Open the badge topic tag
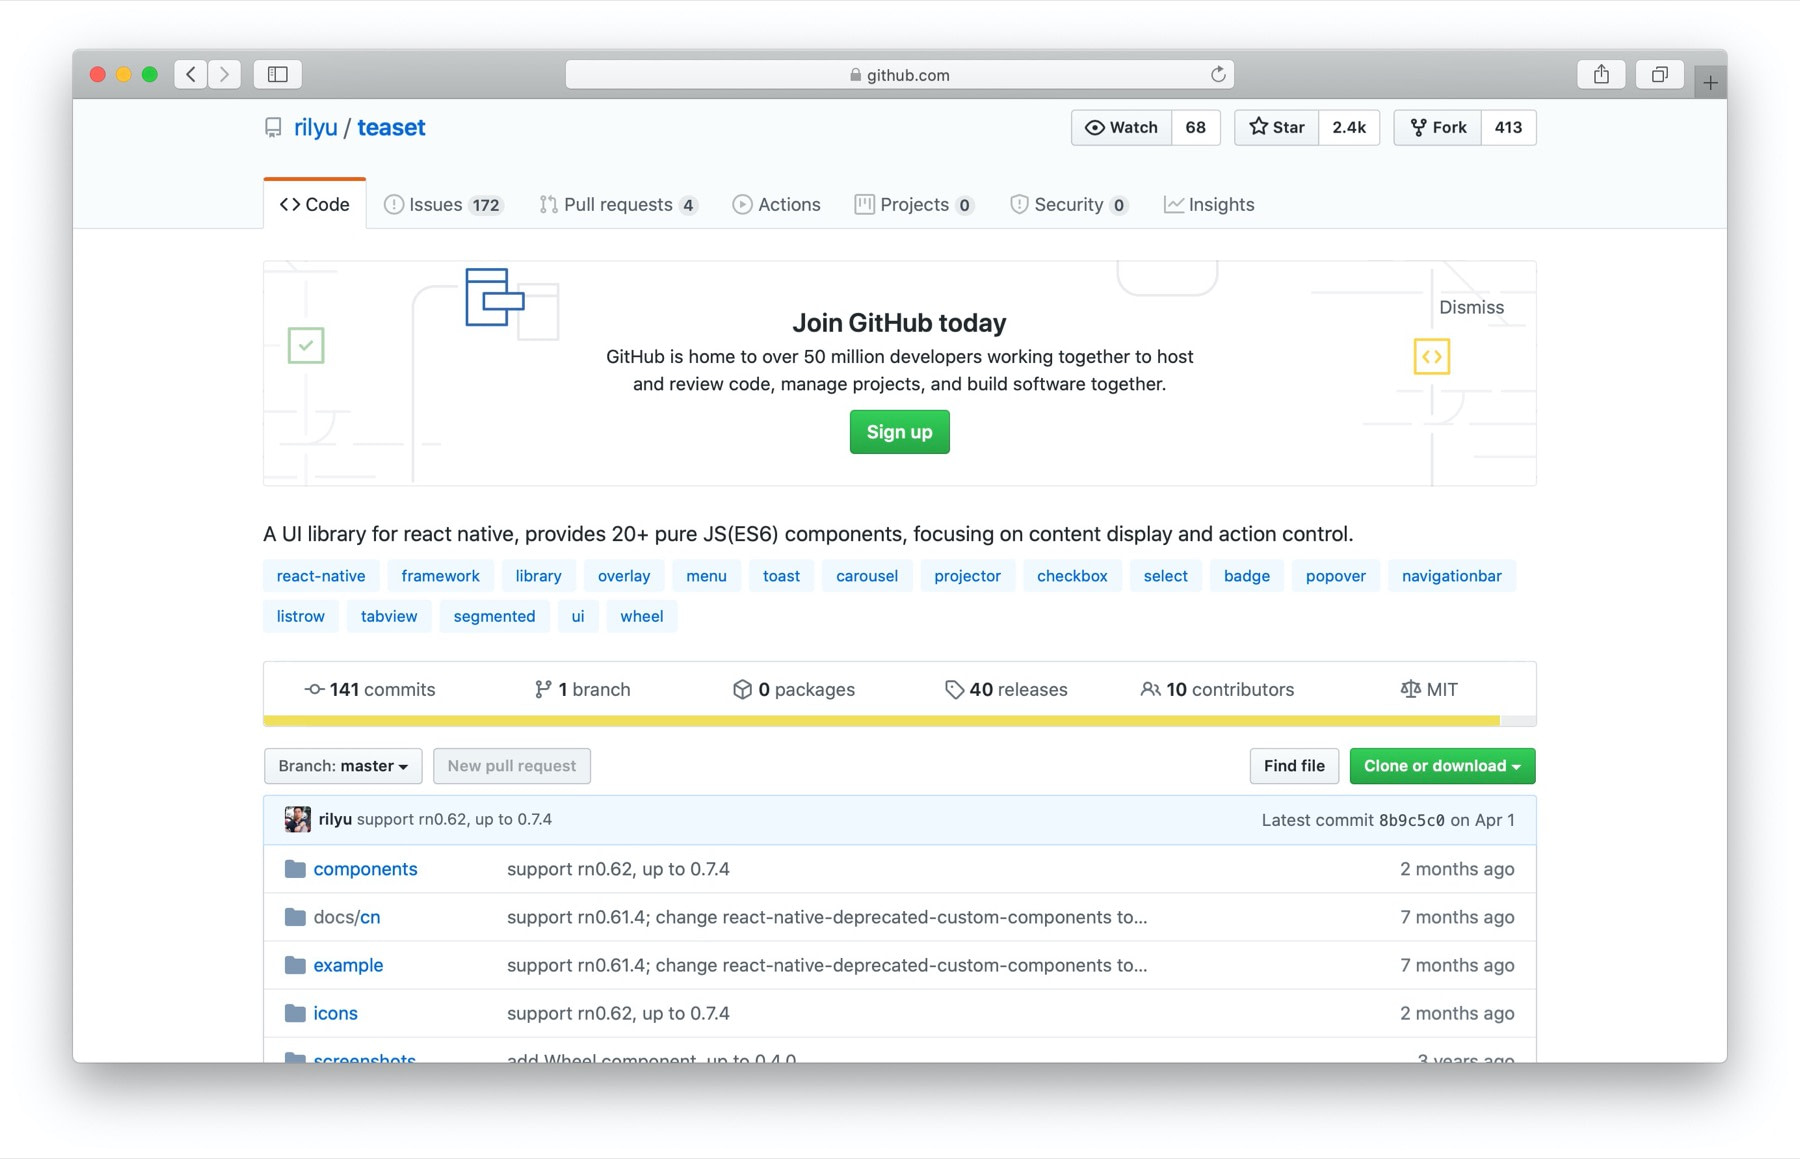The image size is (1800, 1159). 1246,576
